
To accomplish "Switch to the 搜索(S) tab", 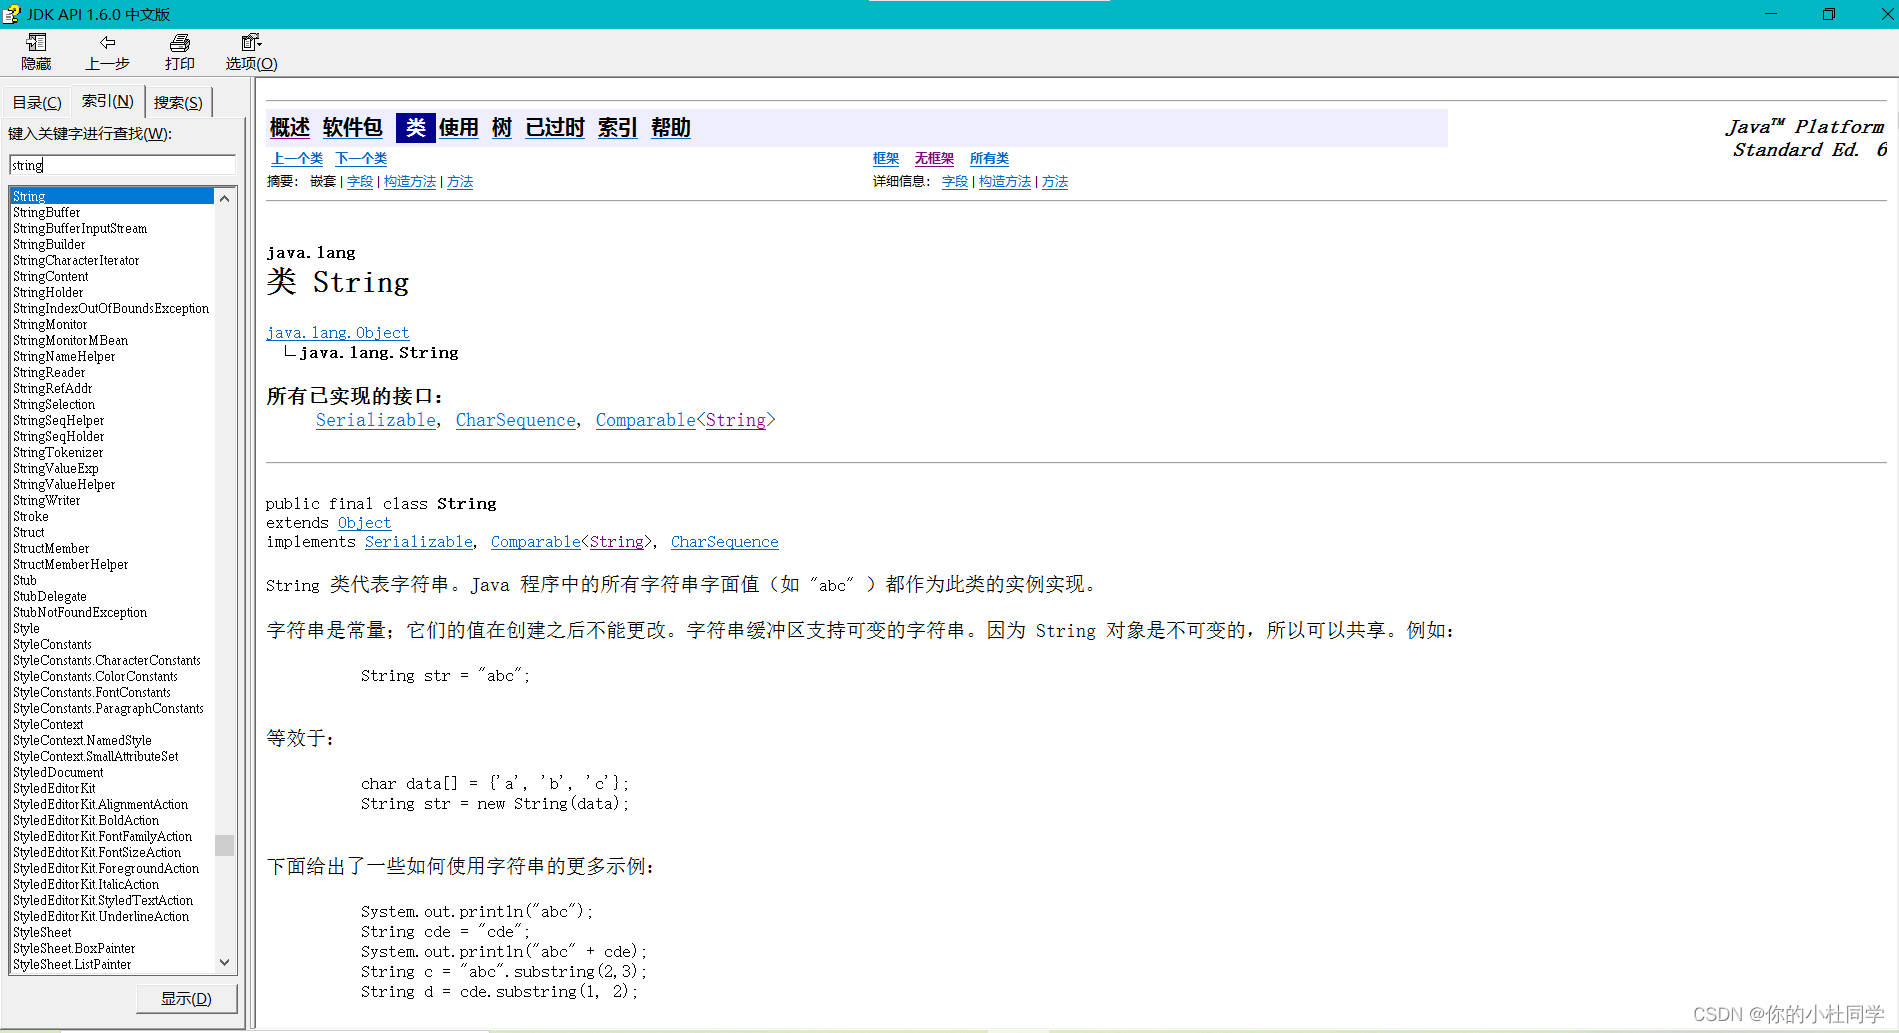I will (x=177, y=101).
